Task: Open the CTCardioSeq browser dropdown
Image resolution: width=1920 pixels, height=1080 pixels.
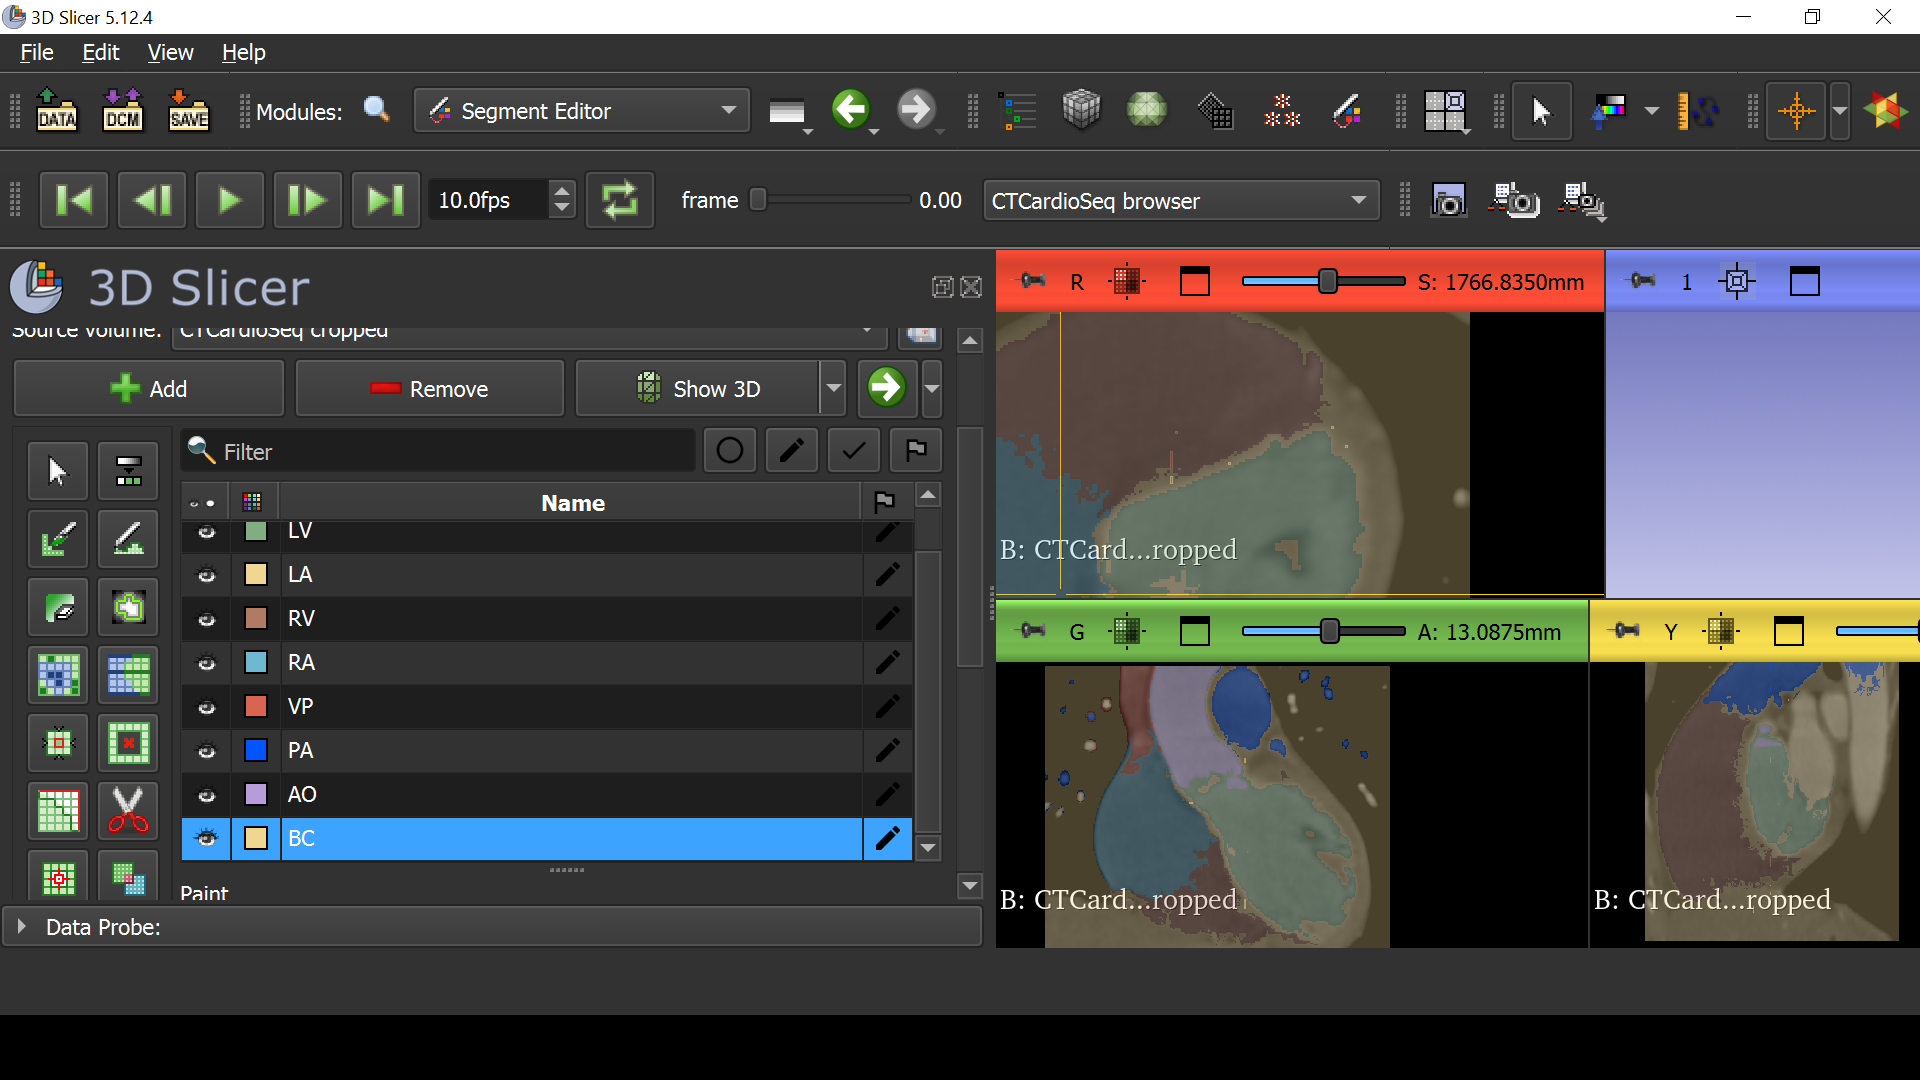Action: (x=1180, y=200)
